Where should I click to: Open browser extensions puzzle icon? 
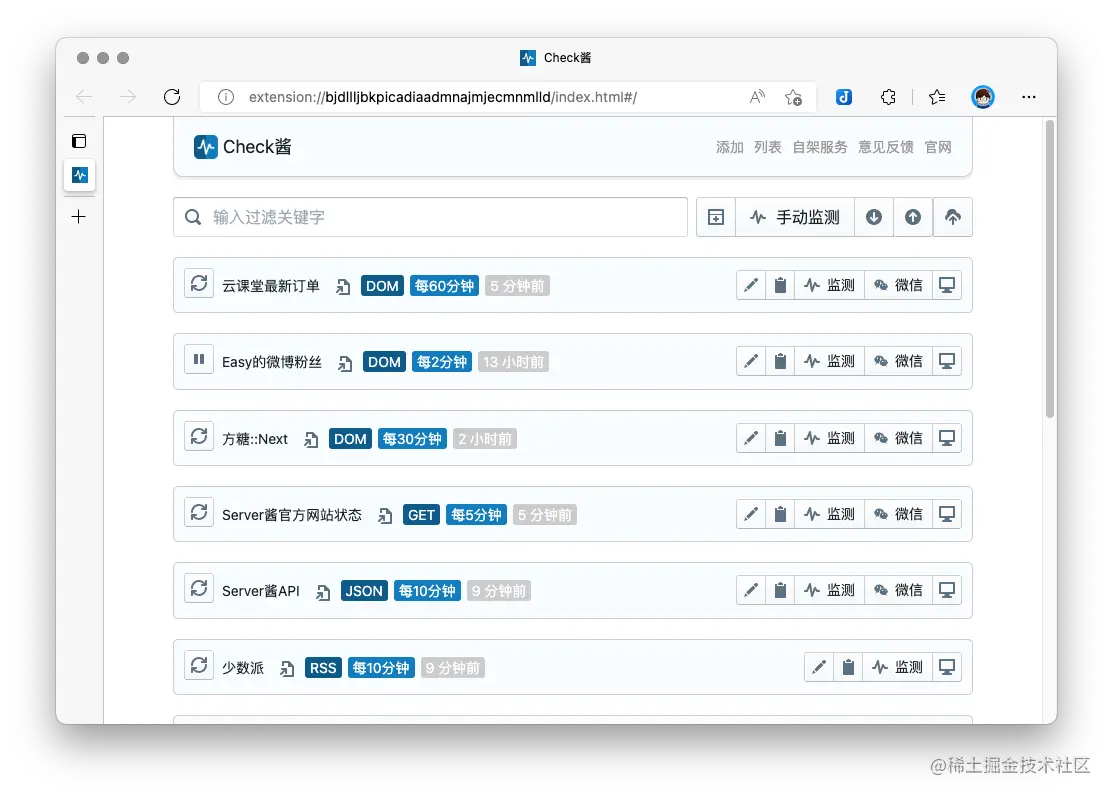888,97
